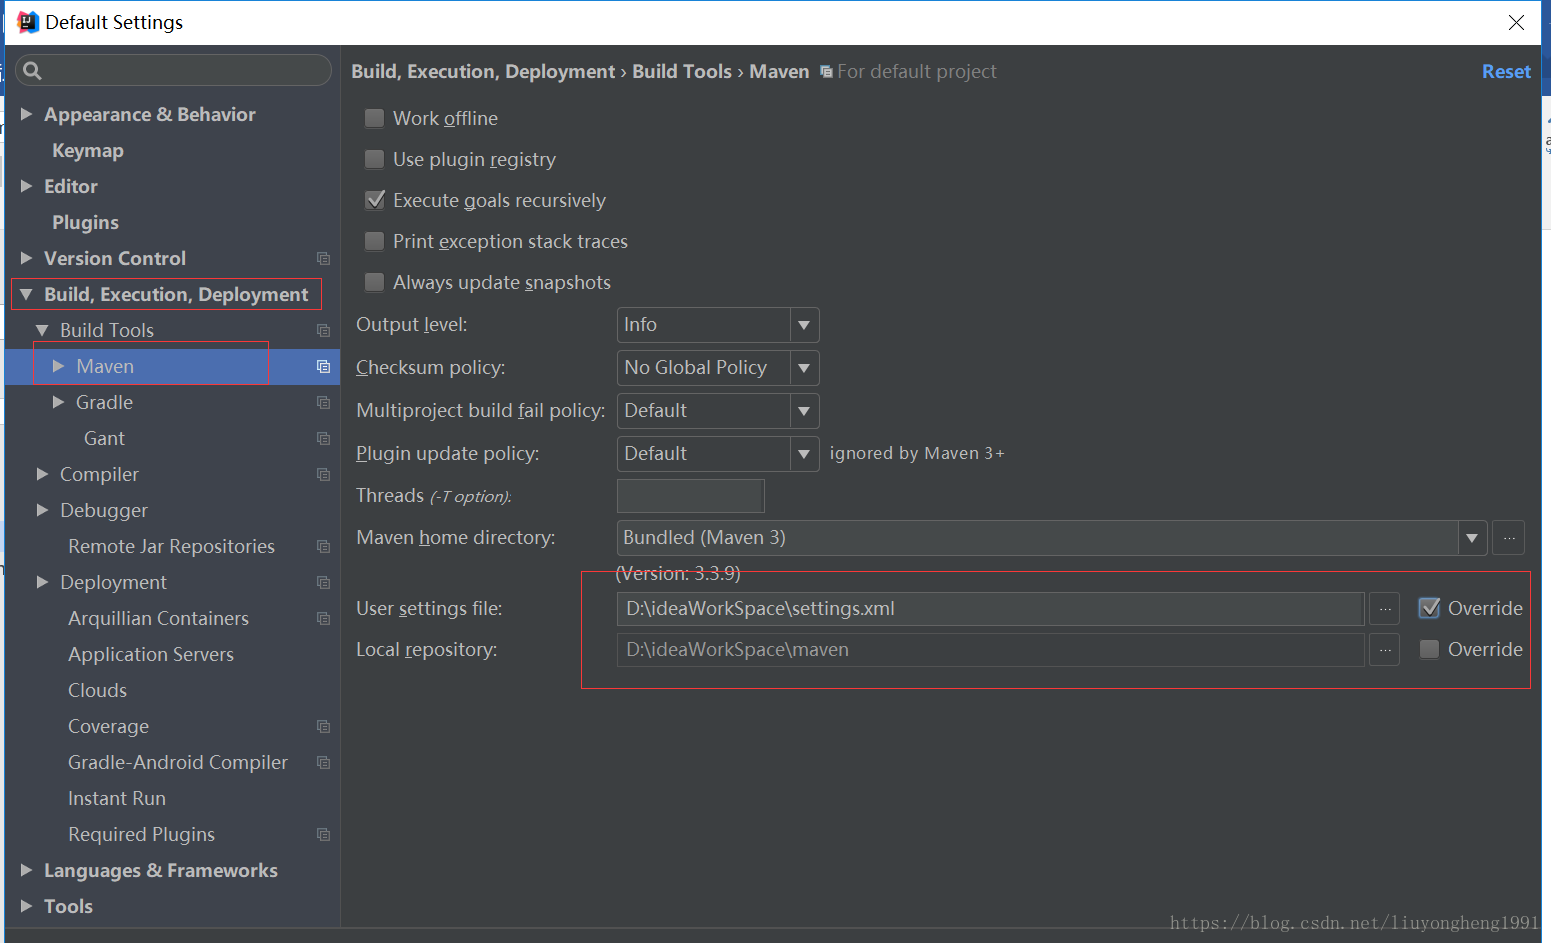Click project-level icon next to Deployment

pyautogui.click(x=323, y=582)
